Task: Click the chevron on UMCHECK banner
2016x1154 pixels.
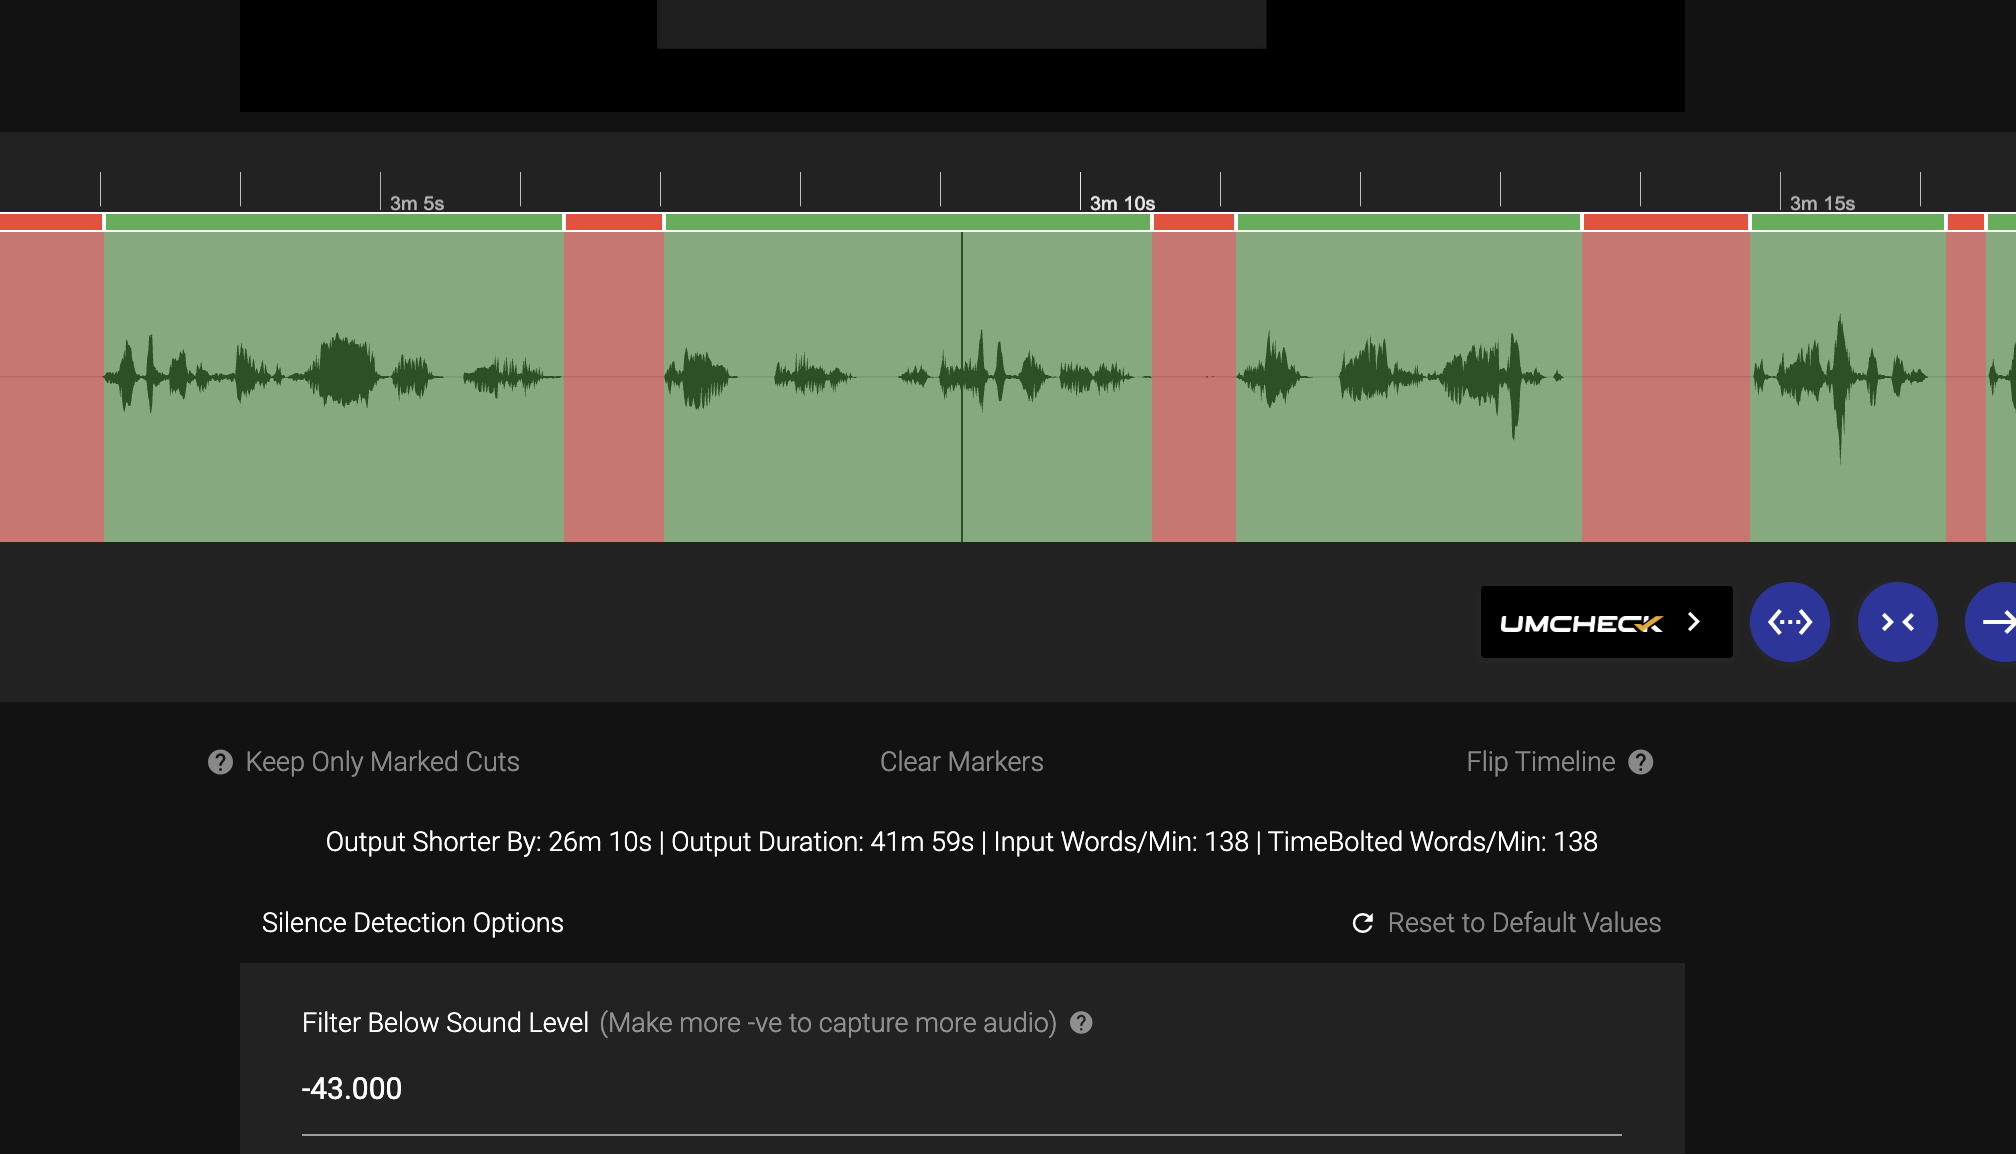Action: [x=1693, y=622]
